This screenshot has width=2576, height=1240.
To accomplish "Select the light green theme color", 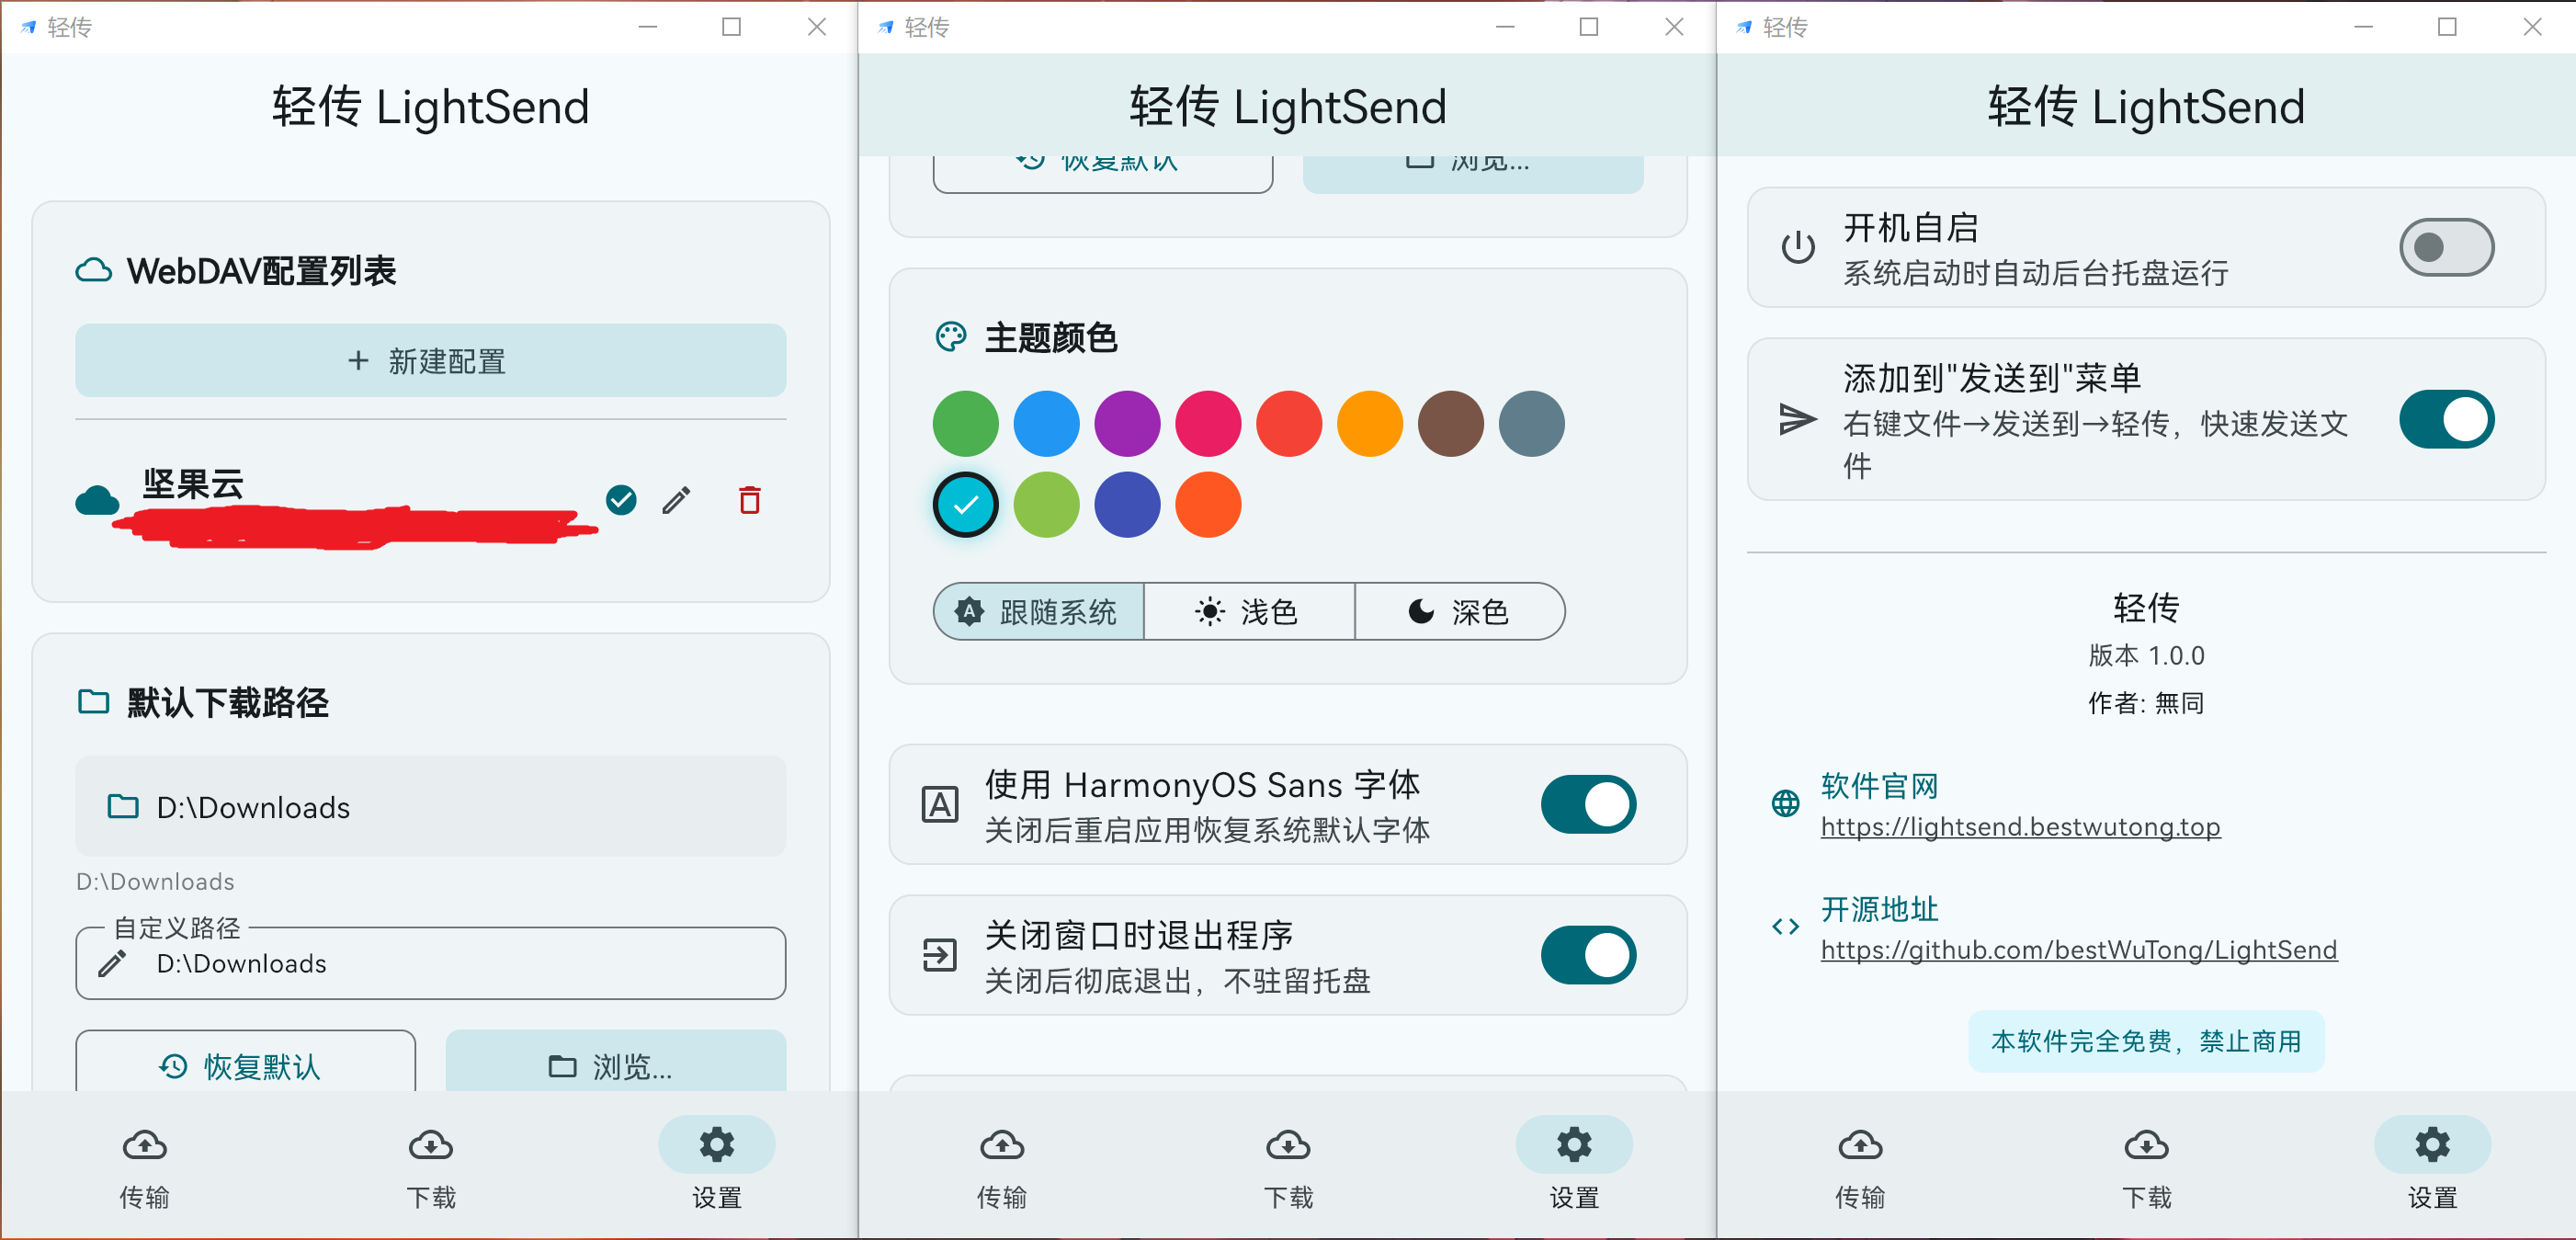I will coord(1047,505).
